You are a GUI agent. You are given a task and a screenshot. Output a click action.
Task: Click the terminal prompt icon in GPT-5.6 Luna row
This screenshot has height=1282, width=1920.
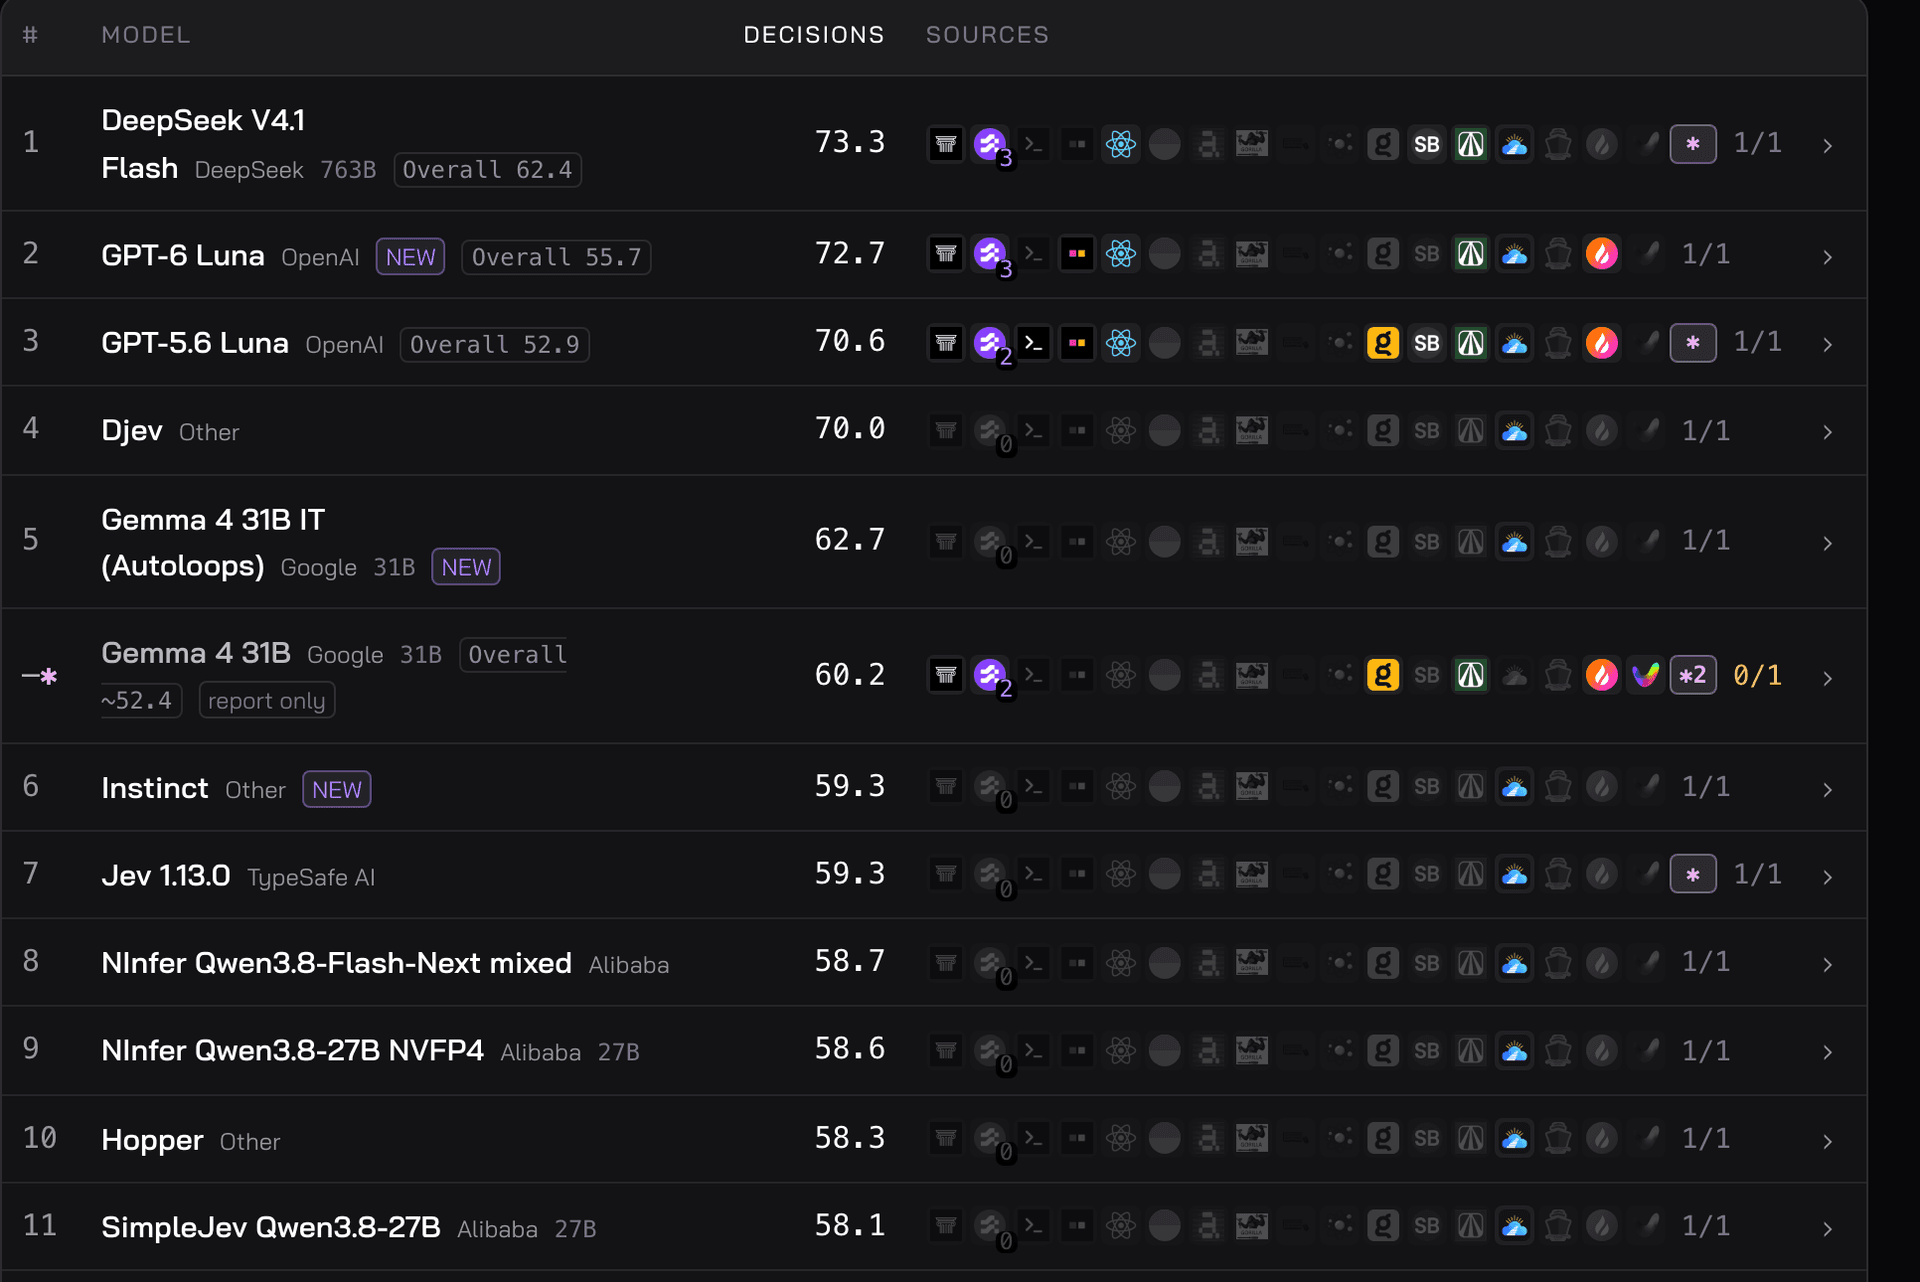pyautogui.click(x=1034, y=343)
